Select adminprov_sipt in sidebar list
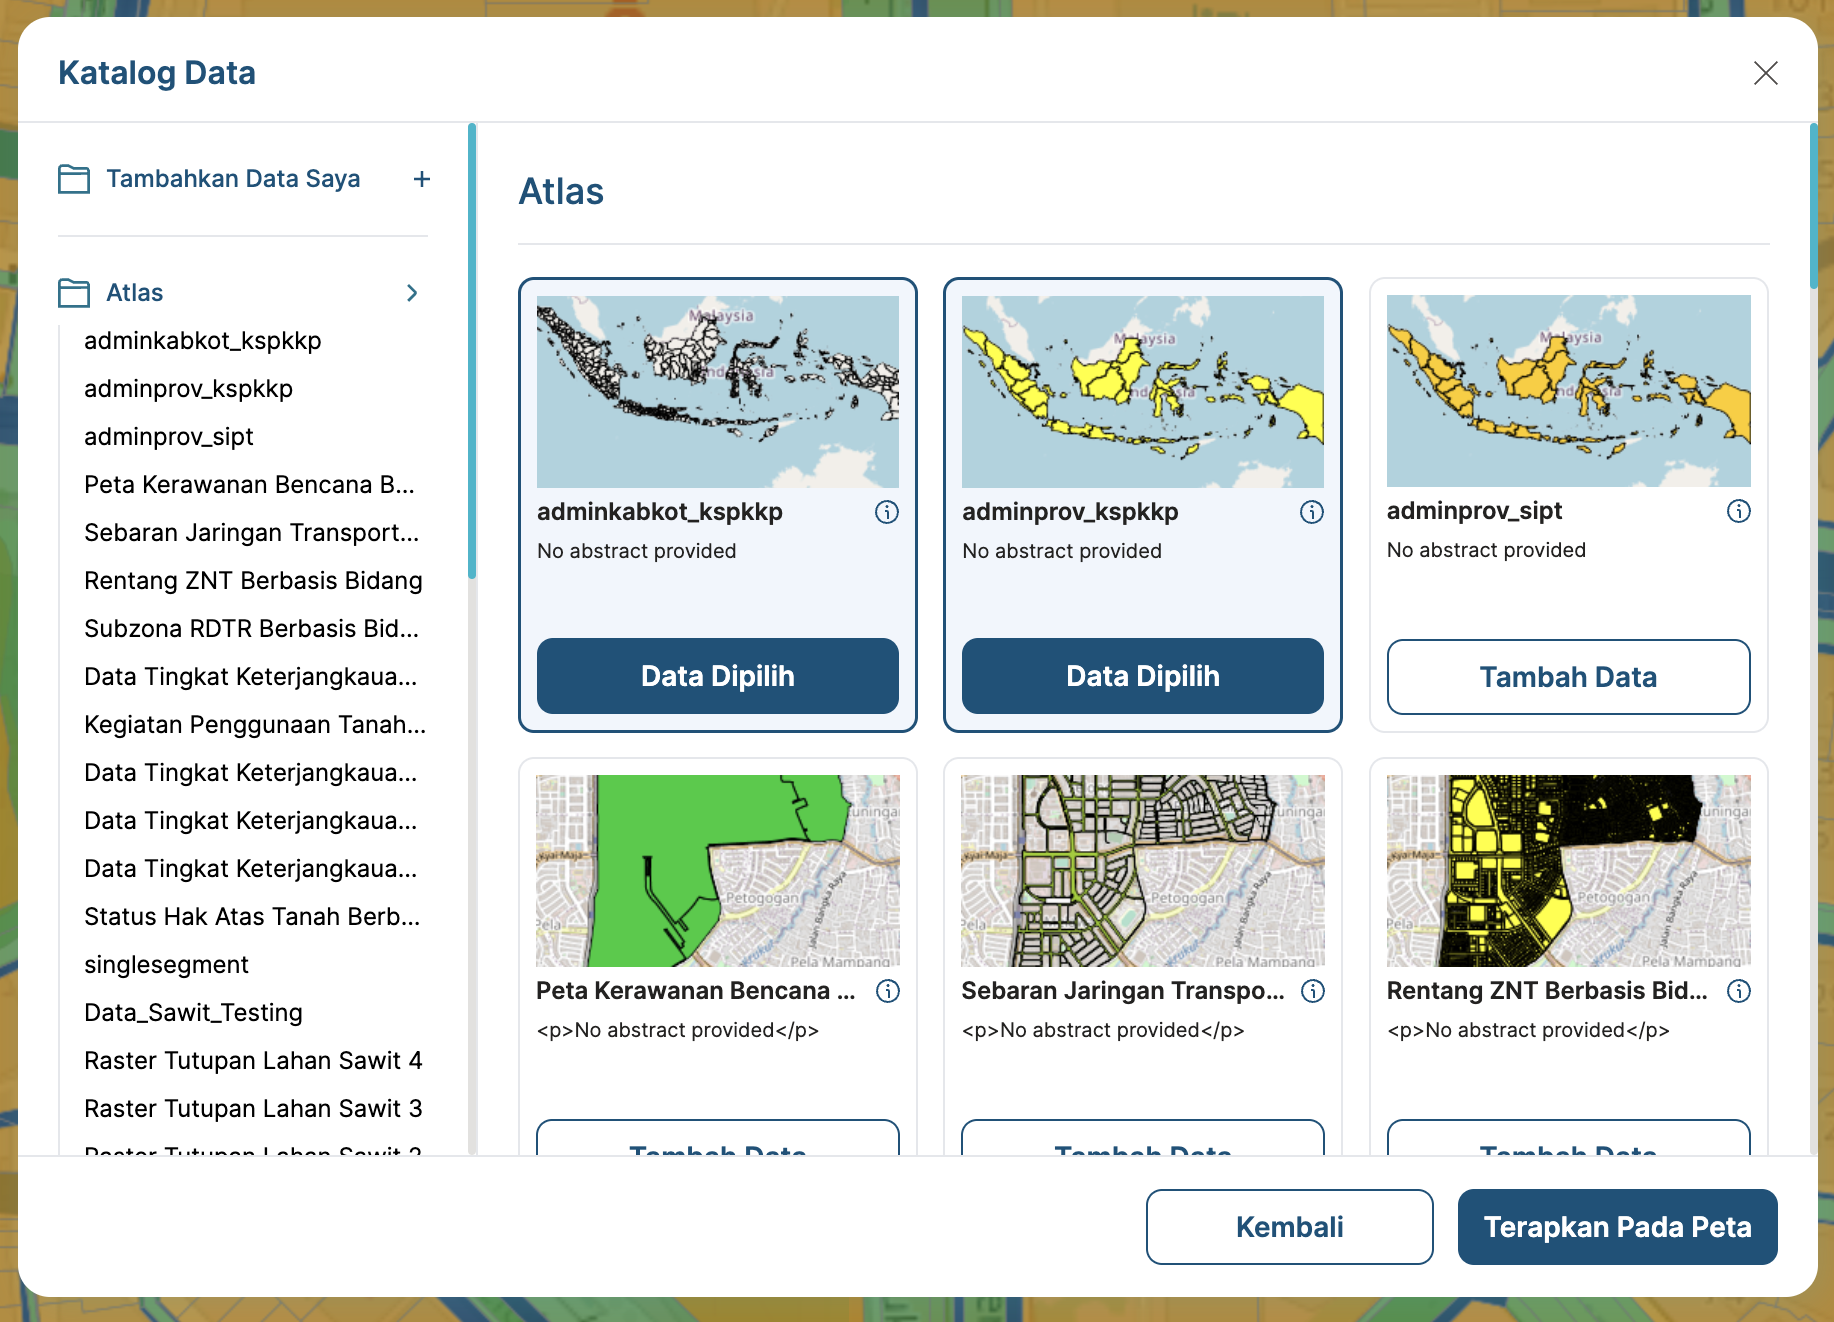The height and width of the screenshot is (1322, 1834). pos(169,437)
